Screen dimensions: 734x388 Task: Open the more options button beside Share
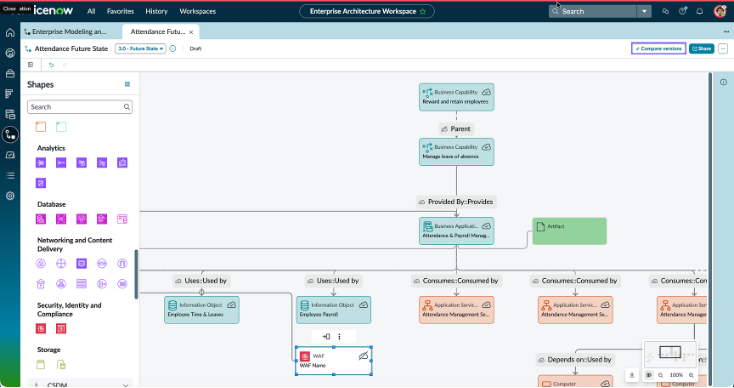723,49
